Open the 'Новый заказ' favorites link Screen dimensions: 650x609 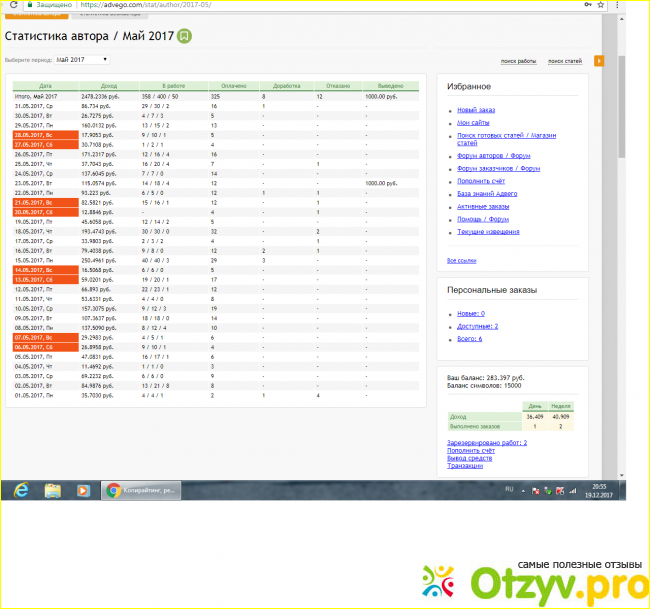[474, 109]
